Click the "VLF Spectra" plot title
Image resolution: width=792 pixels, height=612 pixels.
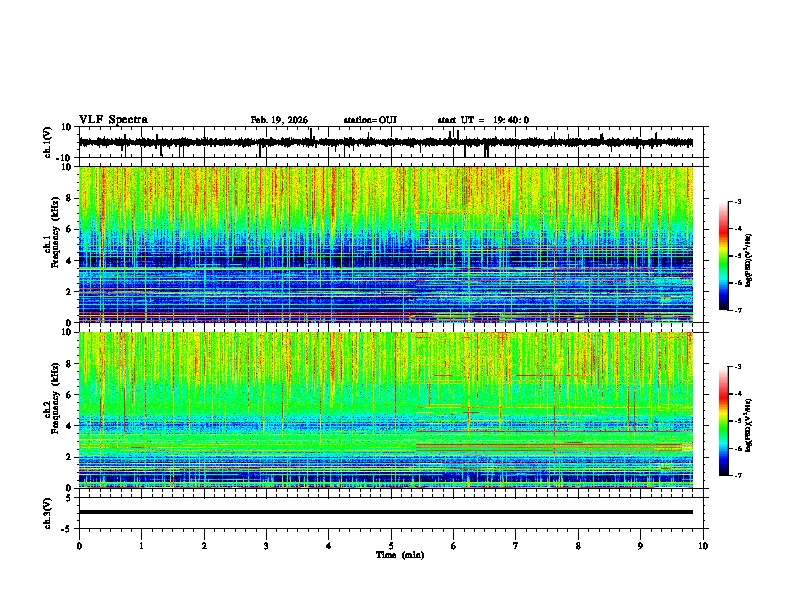(x=113, y=120)
